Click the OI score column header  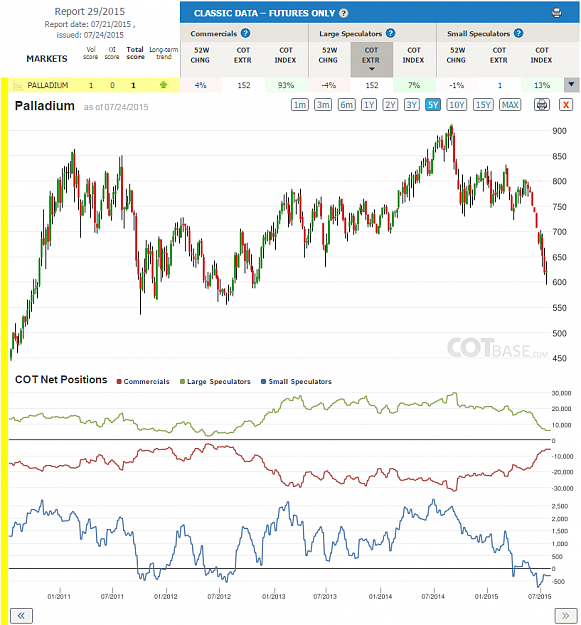coord(112,53)
